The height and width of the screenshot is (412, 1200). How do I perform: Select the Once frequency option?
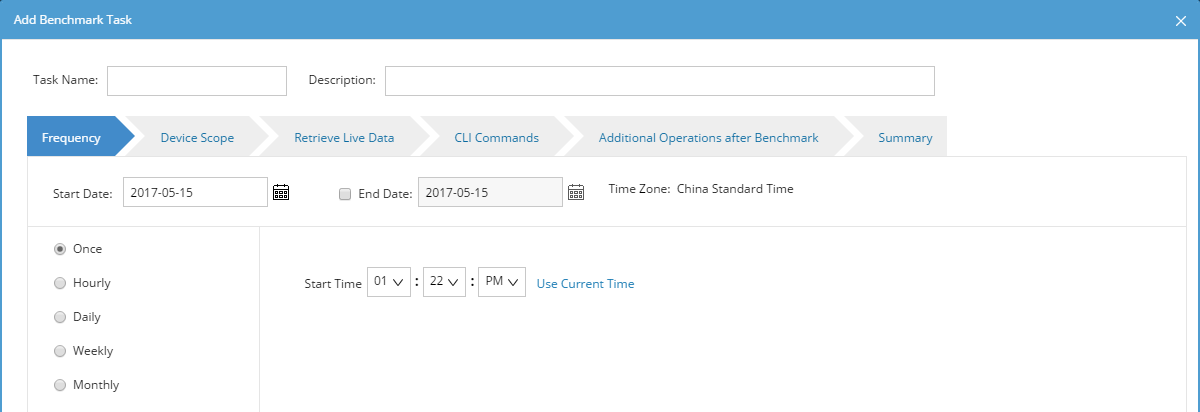60,249
